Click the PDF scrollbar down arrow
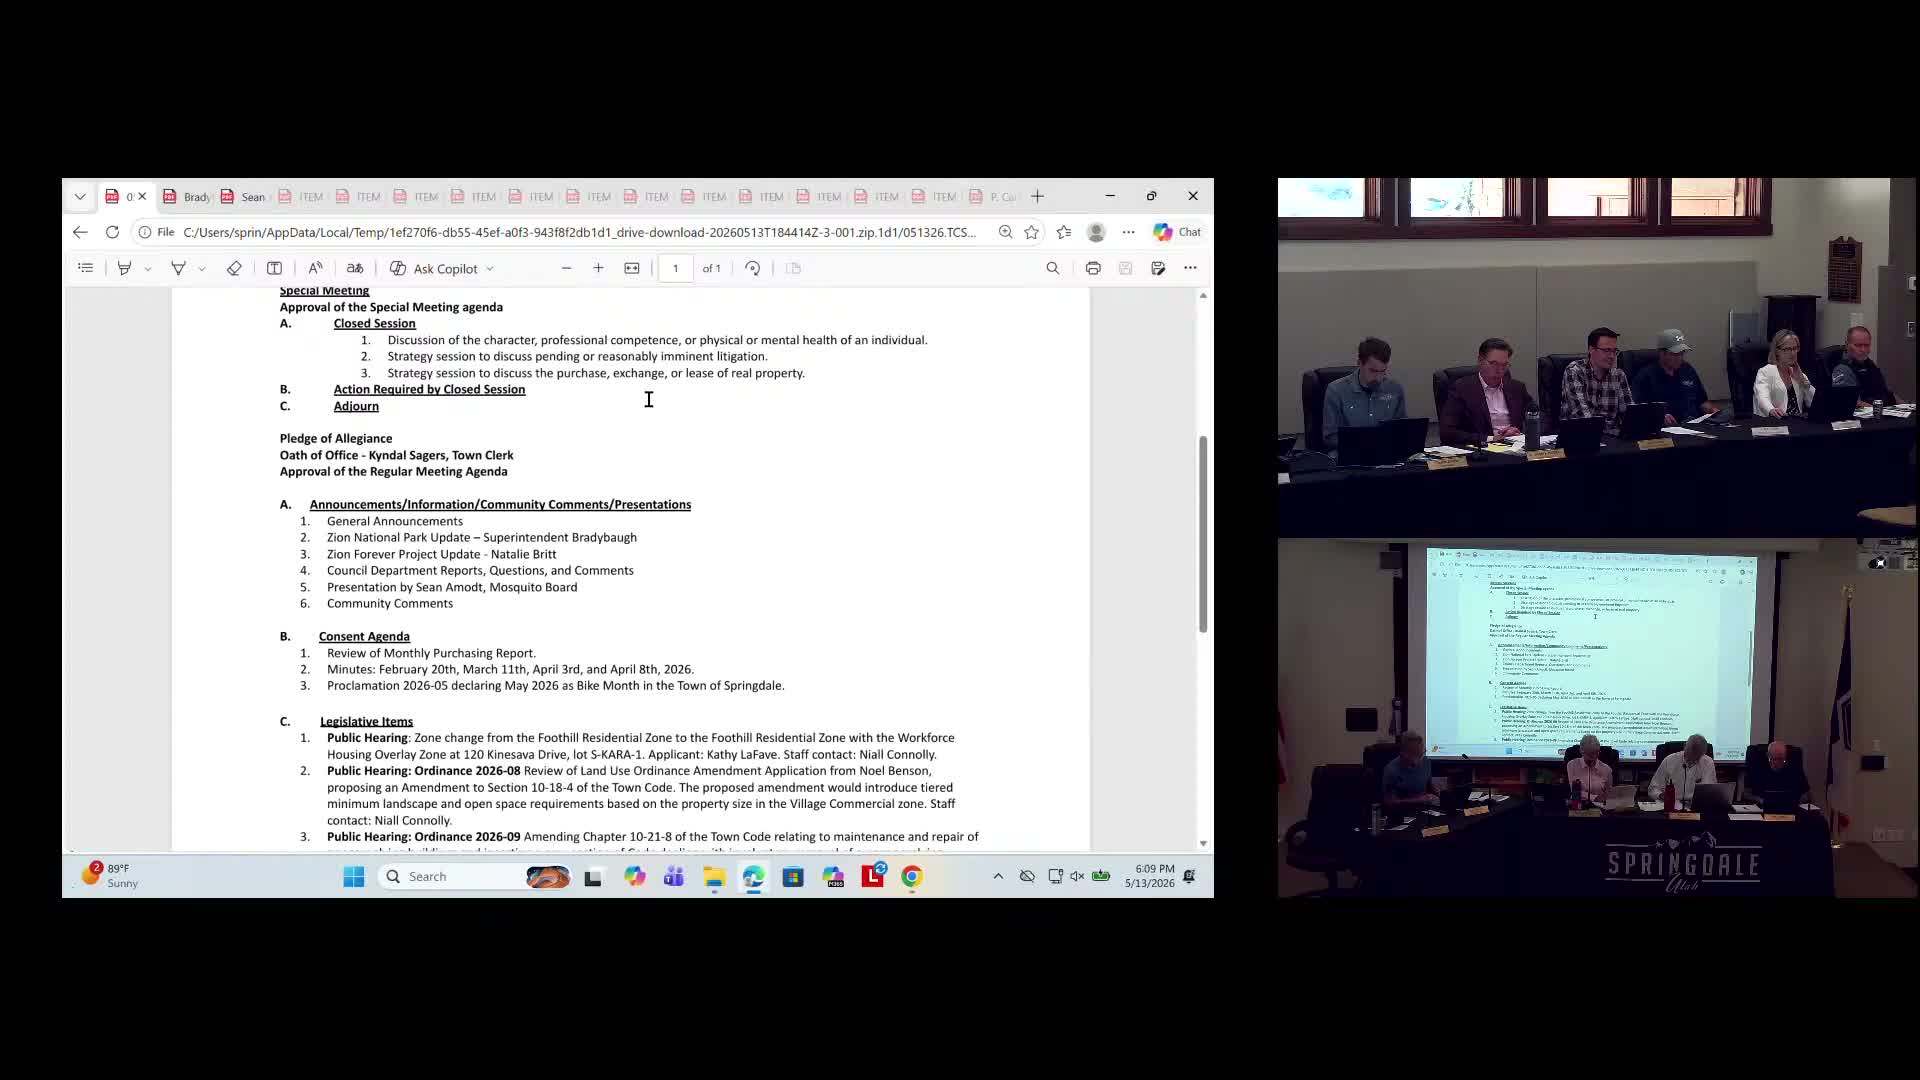The height and width of the screenshot is (1080, 1920). click(1203, 843)
